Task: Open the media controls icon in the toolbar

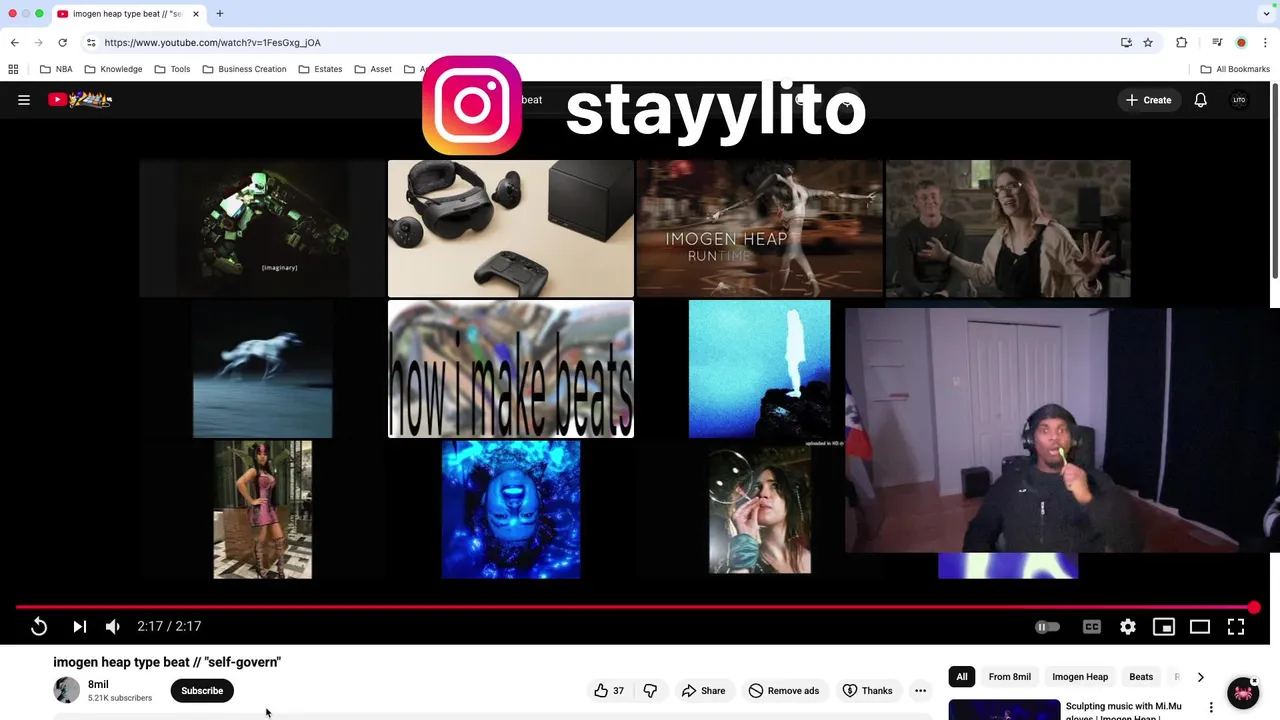Action: point(1217,42)
